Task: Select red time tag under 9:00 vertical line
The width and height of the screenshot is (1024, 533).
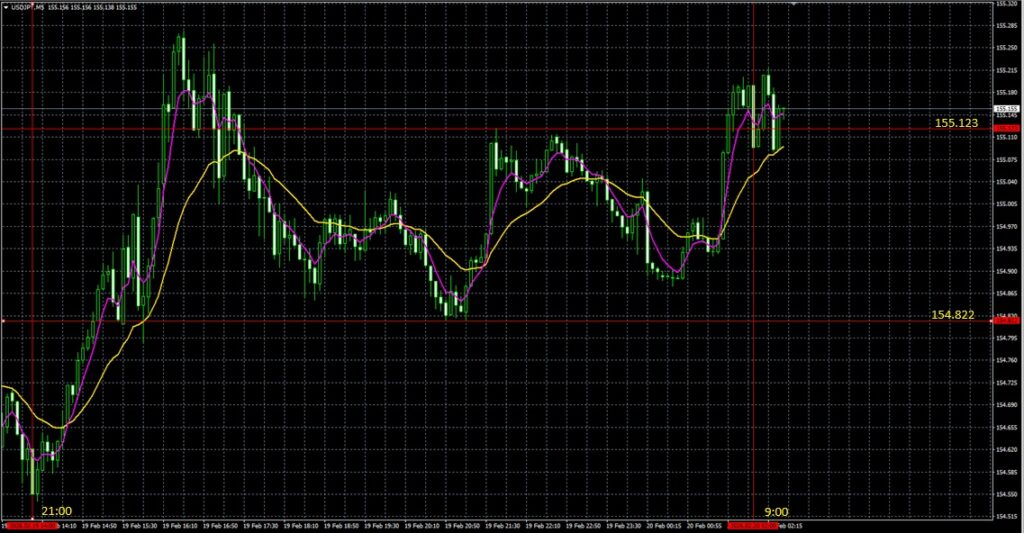Action: coord(754,526)
